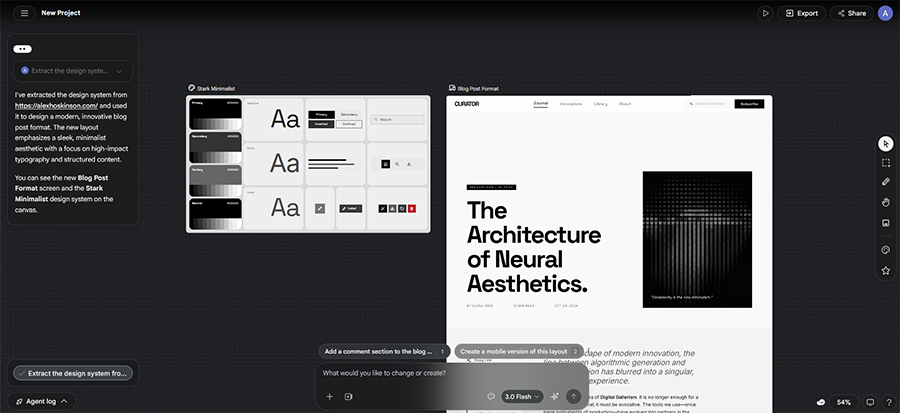Viewport: 900px width, 413px height.
Task: Open the palette theme tool
Action: pos(885,250)
